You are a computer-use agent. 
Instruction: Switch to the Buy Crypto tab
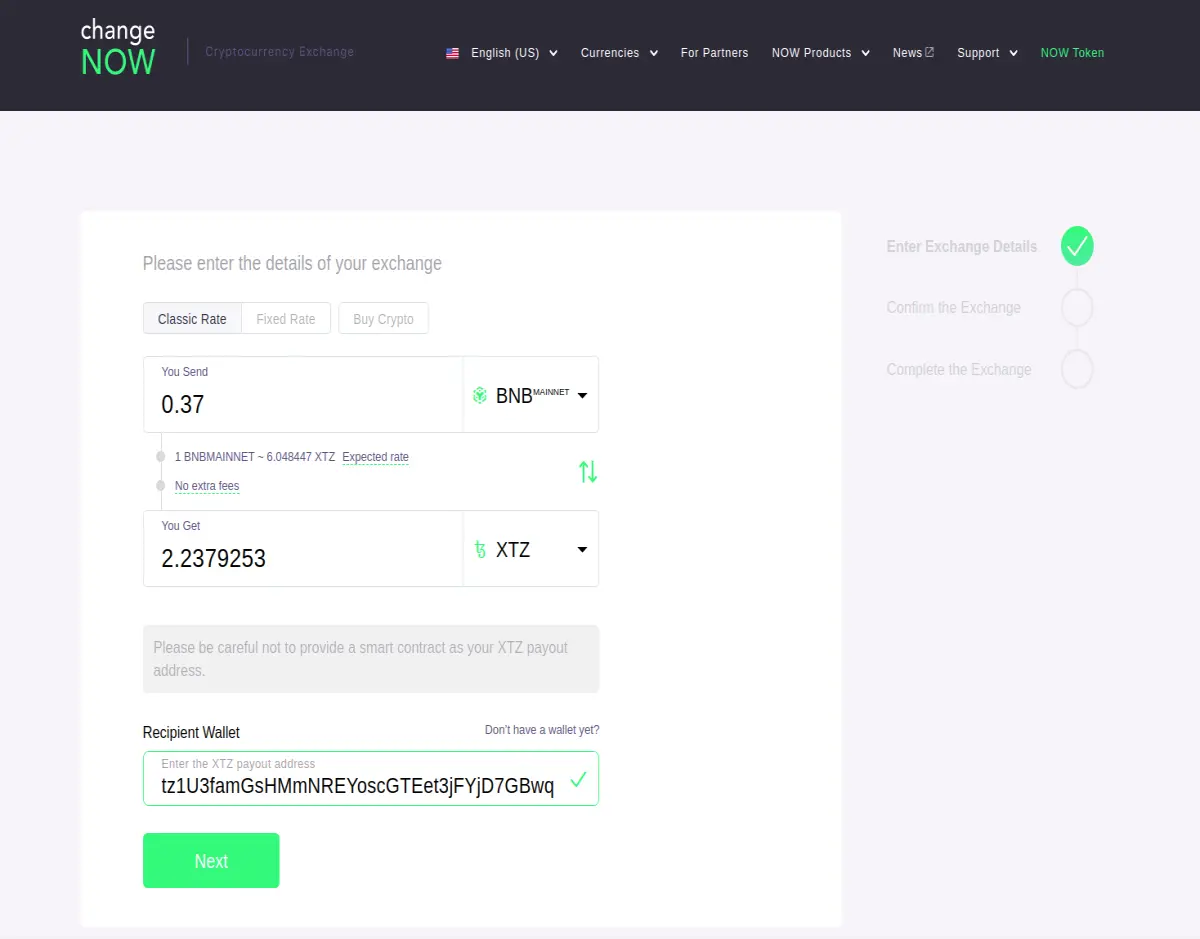click(x=383, y=319)
